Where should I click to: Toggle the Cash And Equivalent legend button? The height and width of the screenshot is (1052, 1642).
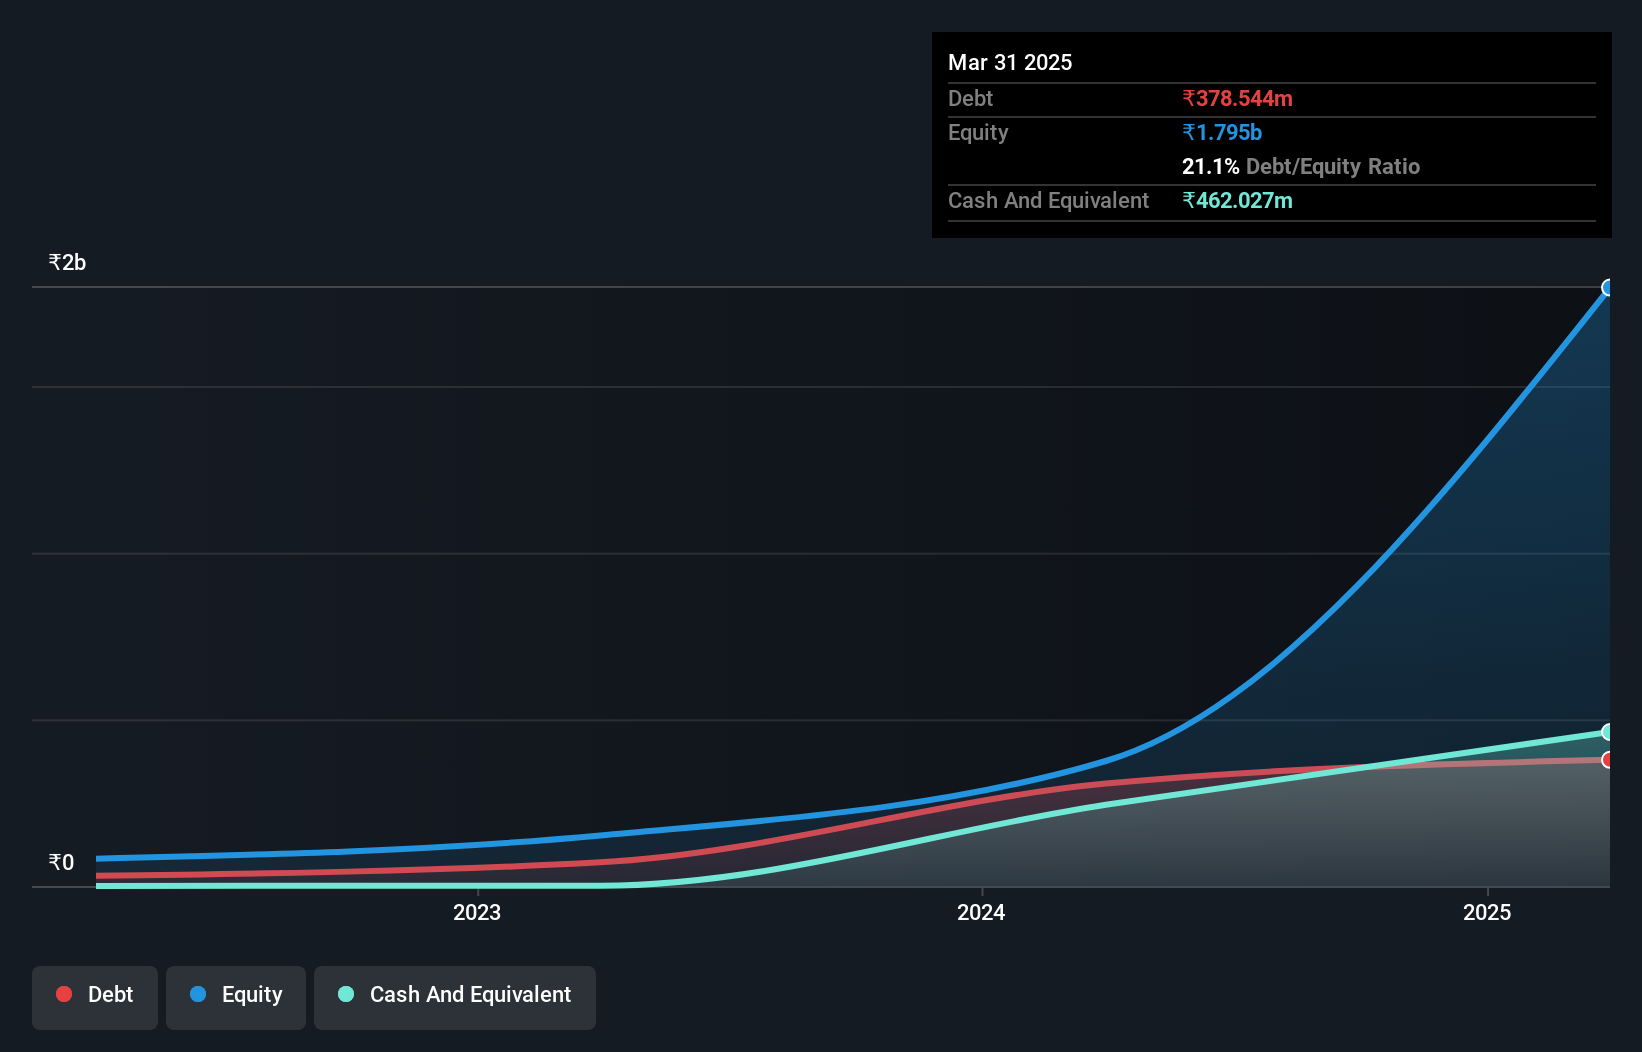455,997
